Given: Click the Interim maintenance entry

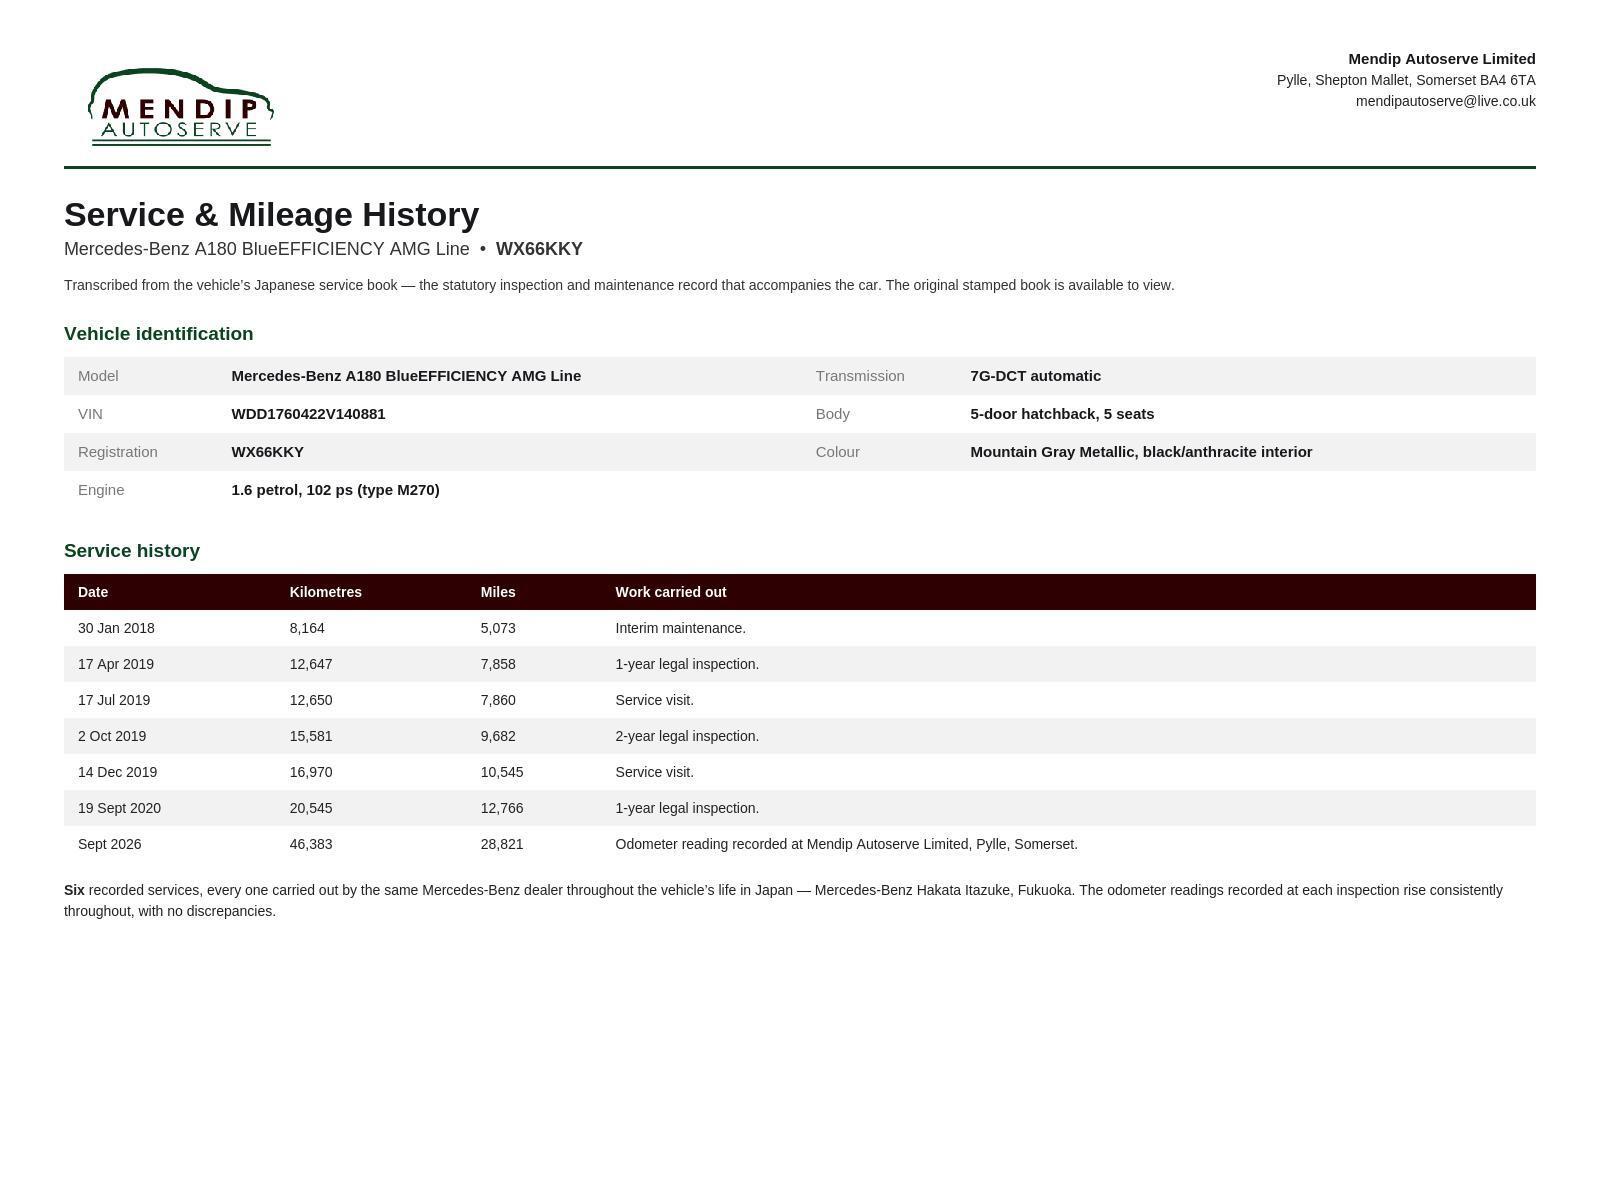Looking at the screenshot, I should (681, 628).
